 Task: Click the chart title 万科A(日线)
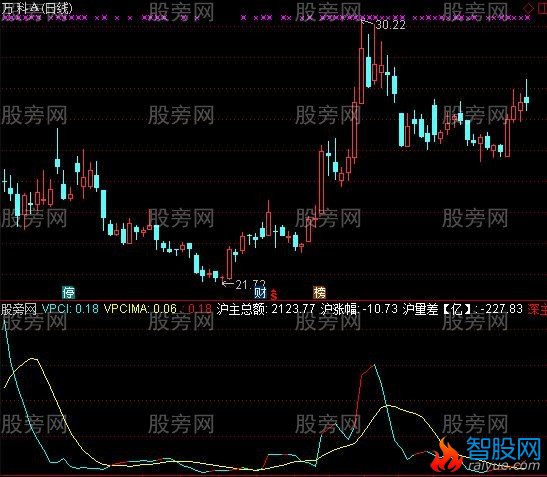pos(37,8)
